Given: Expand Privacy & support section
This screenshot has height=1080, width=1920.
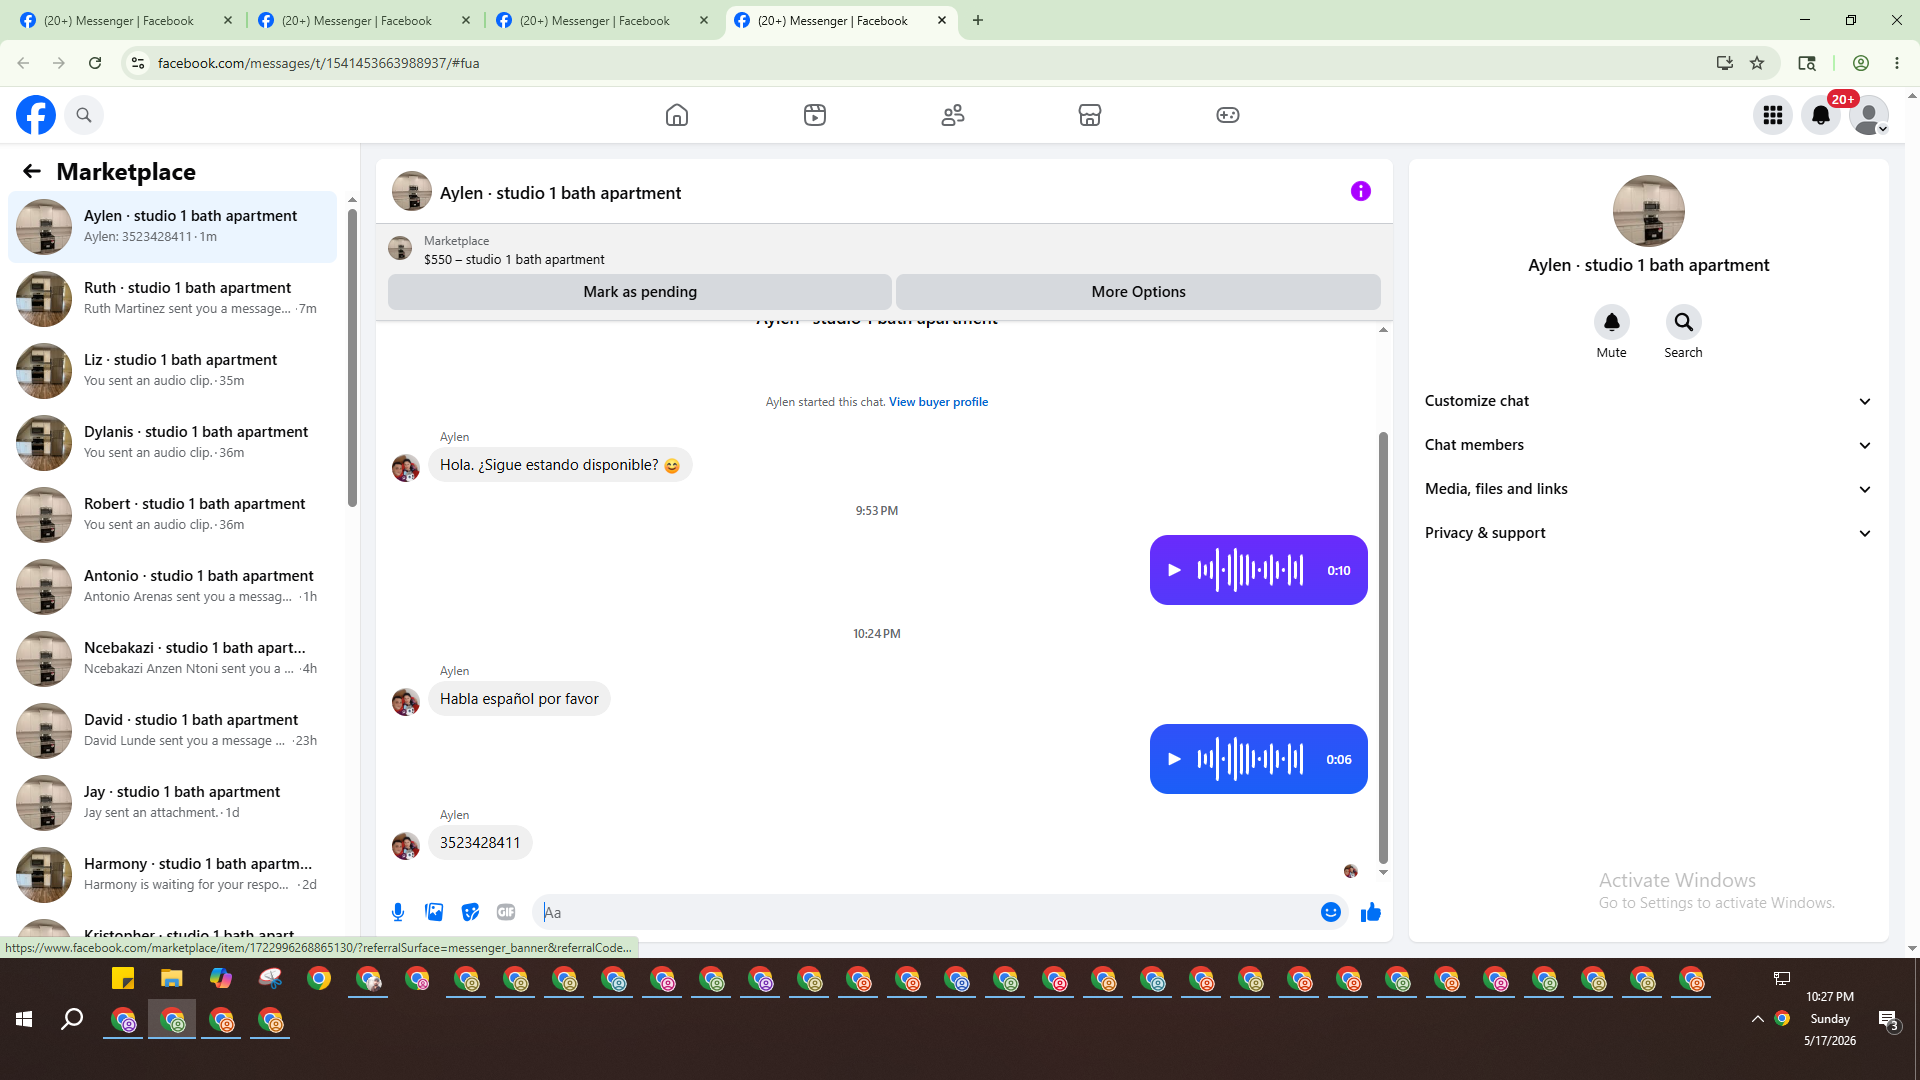Looking at the screenshot, I should [1649, 533].
